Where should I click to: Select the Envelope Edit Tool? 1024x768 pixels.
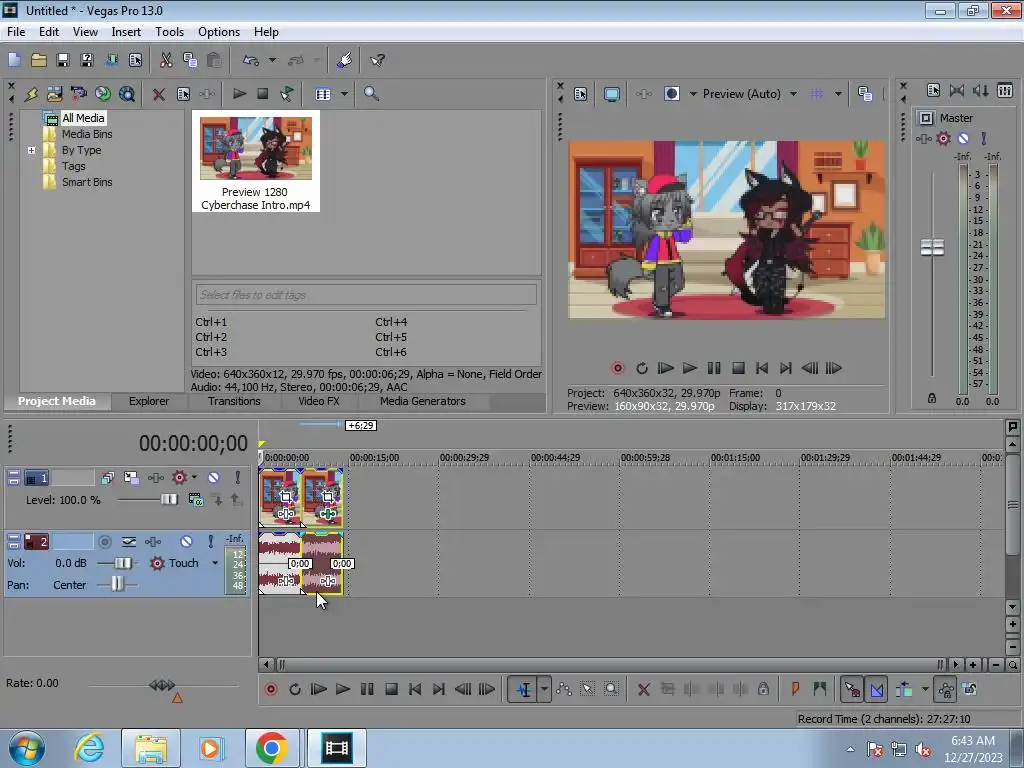564,689
